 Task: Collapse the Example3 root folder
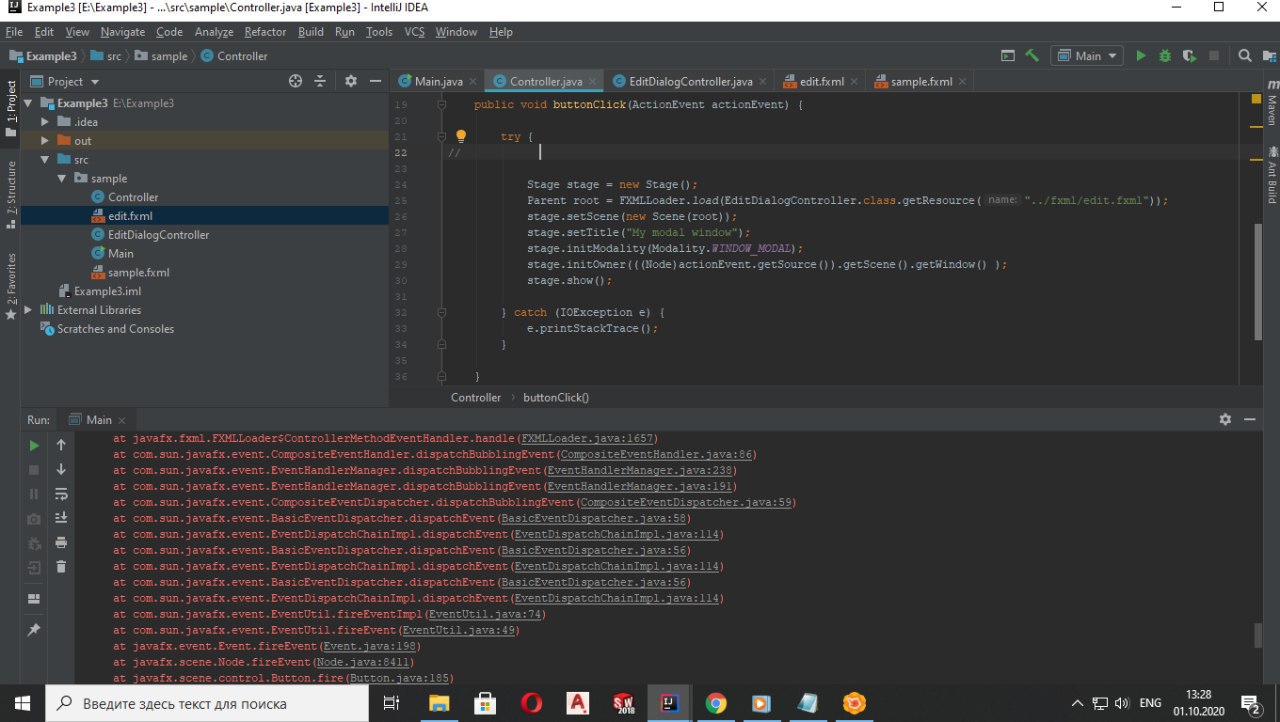pyautogui.click(x=28, y=103)
